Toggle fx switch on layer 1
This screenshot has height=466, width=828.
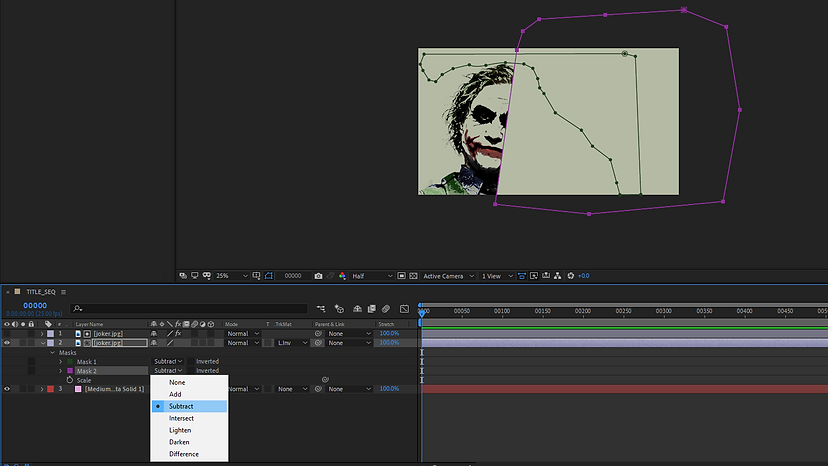pos(178,334)
